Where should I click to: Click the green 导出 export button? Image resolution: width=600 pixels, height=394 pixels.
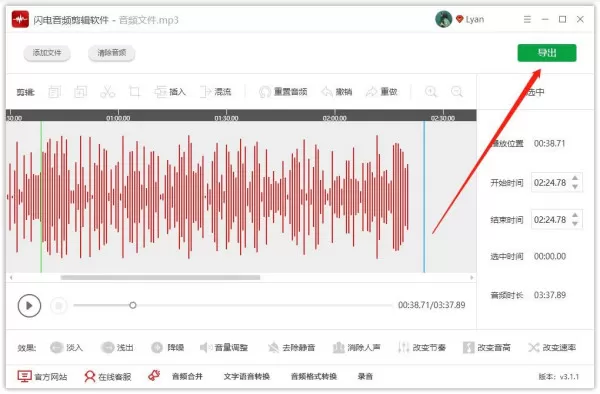(547, 53)
